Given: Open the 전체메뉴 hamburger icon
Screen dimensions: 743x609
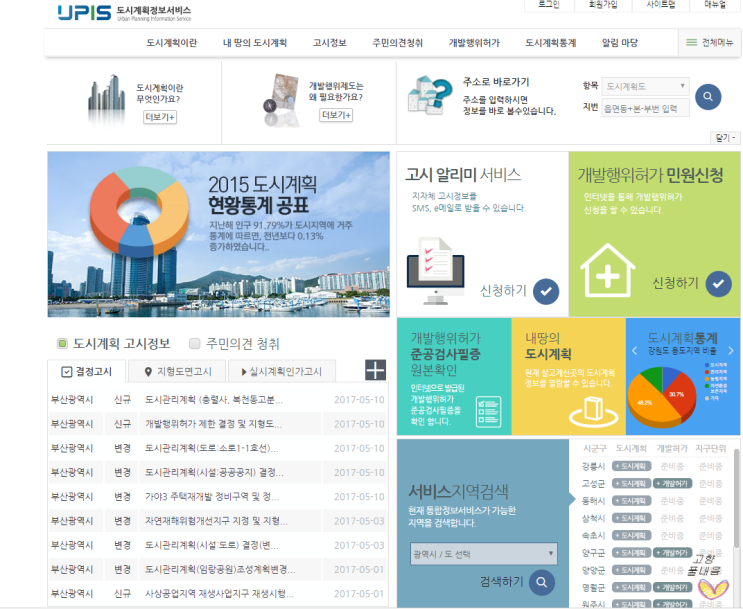Looking at the screenshot, I should pos(692,42).
